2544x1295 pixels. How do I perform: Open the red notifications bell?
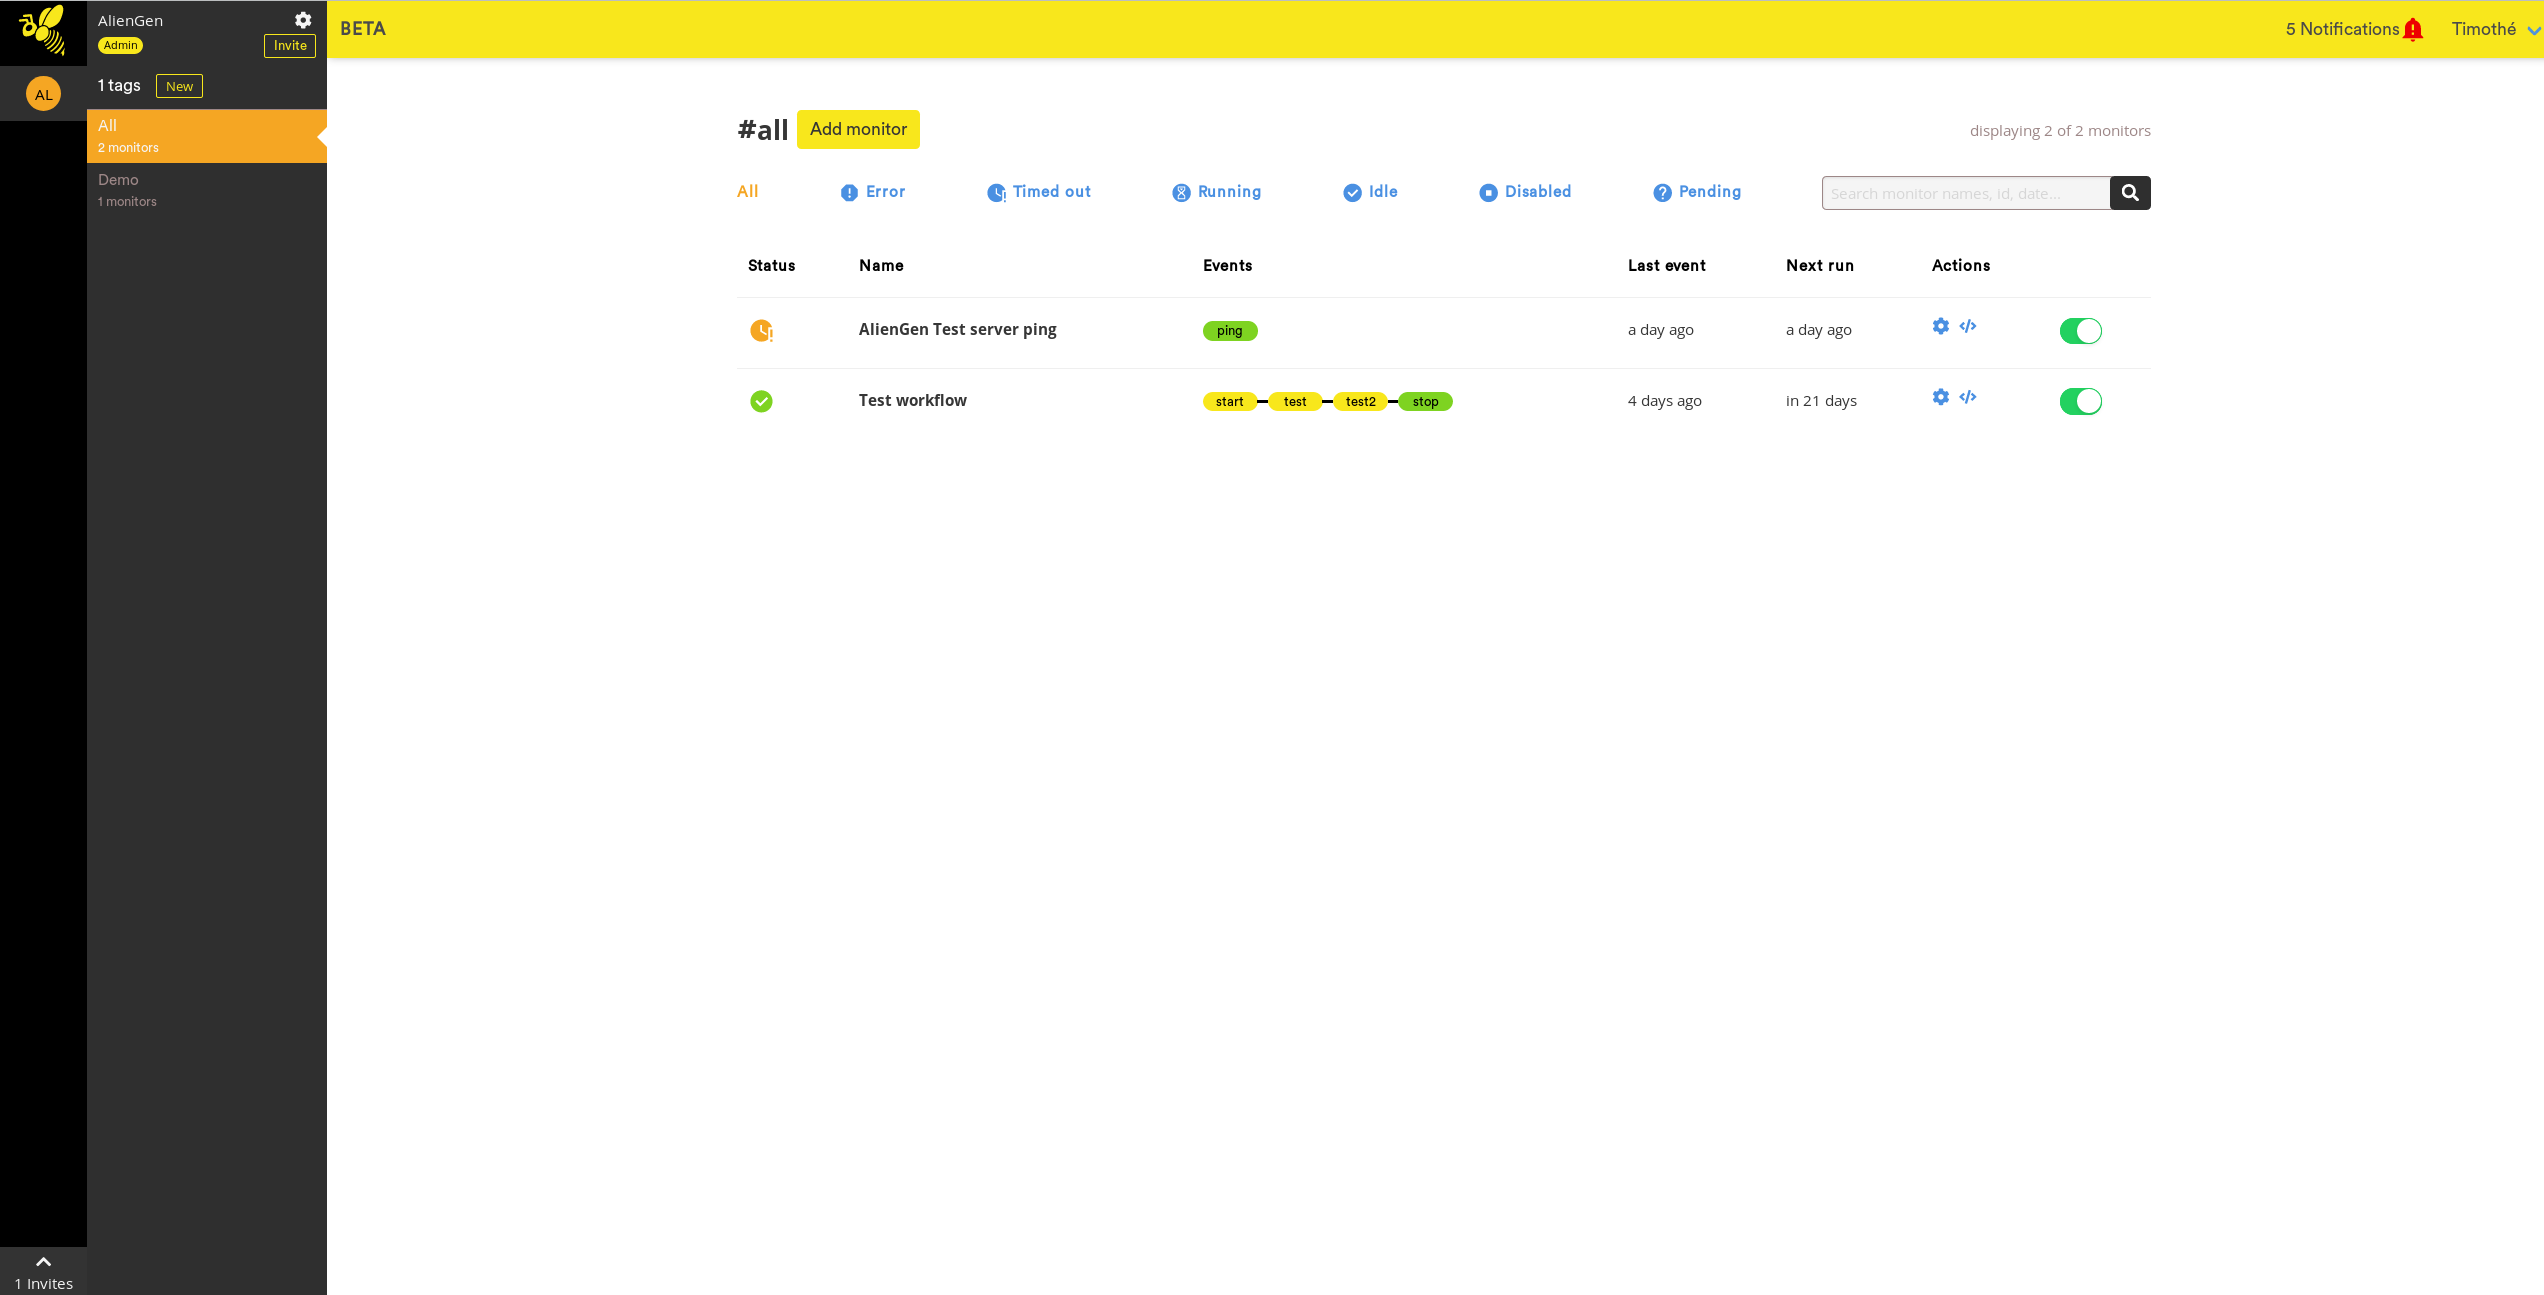pyautogui.click(x=2413, y=29)
